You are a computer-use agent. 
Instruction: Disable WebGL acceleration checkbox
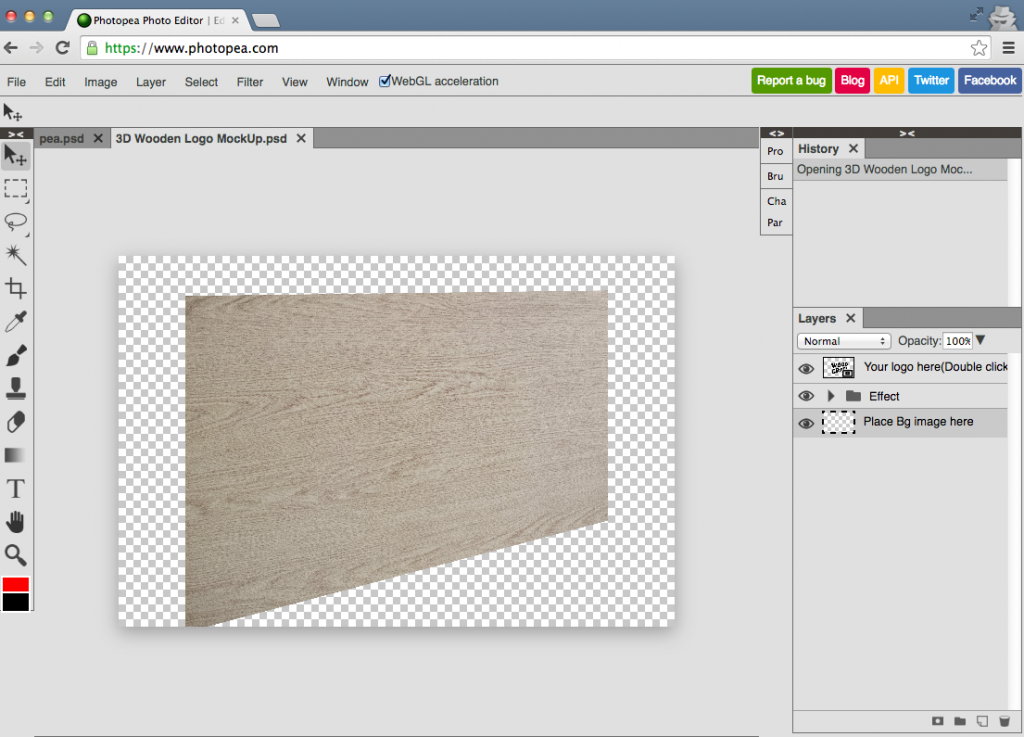tap(385, 81)
